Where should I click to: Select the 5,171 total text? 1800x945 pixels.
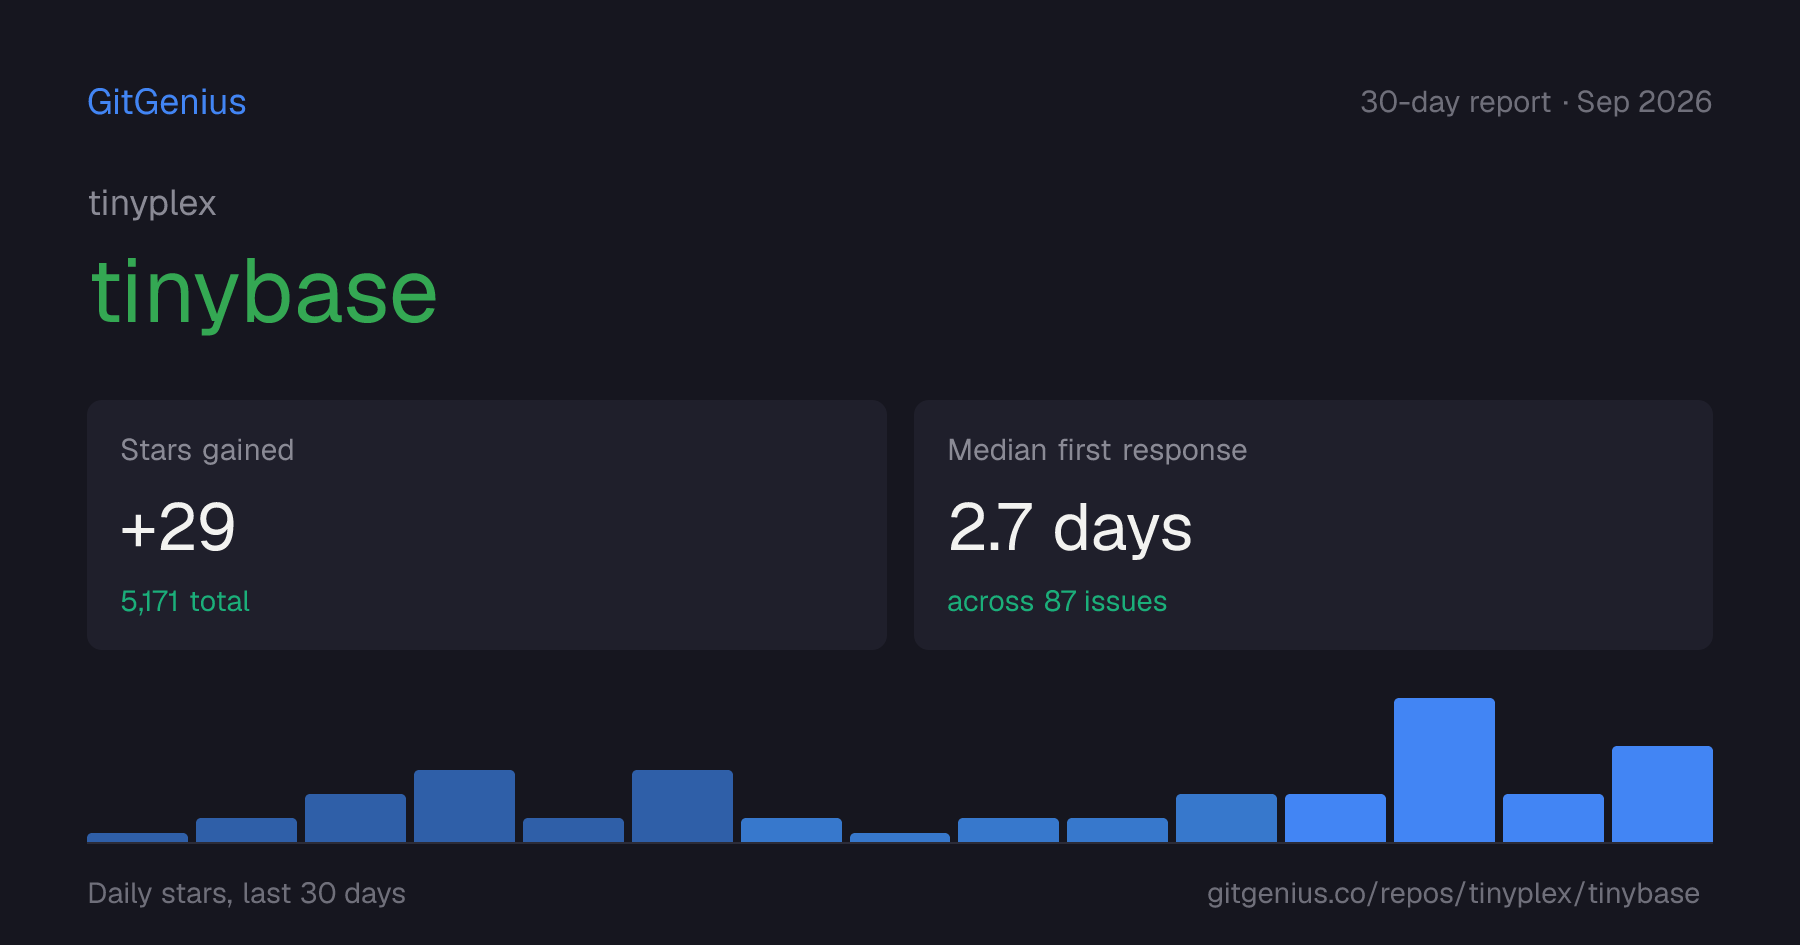185,601
